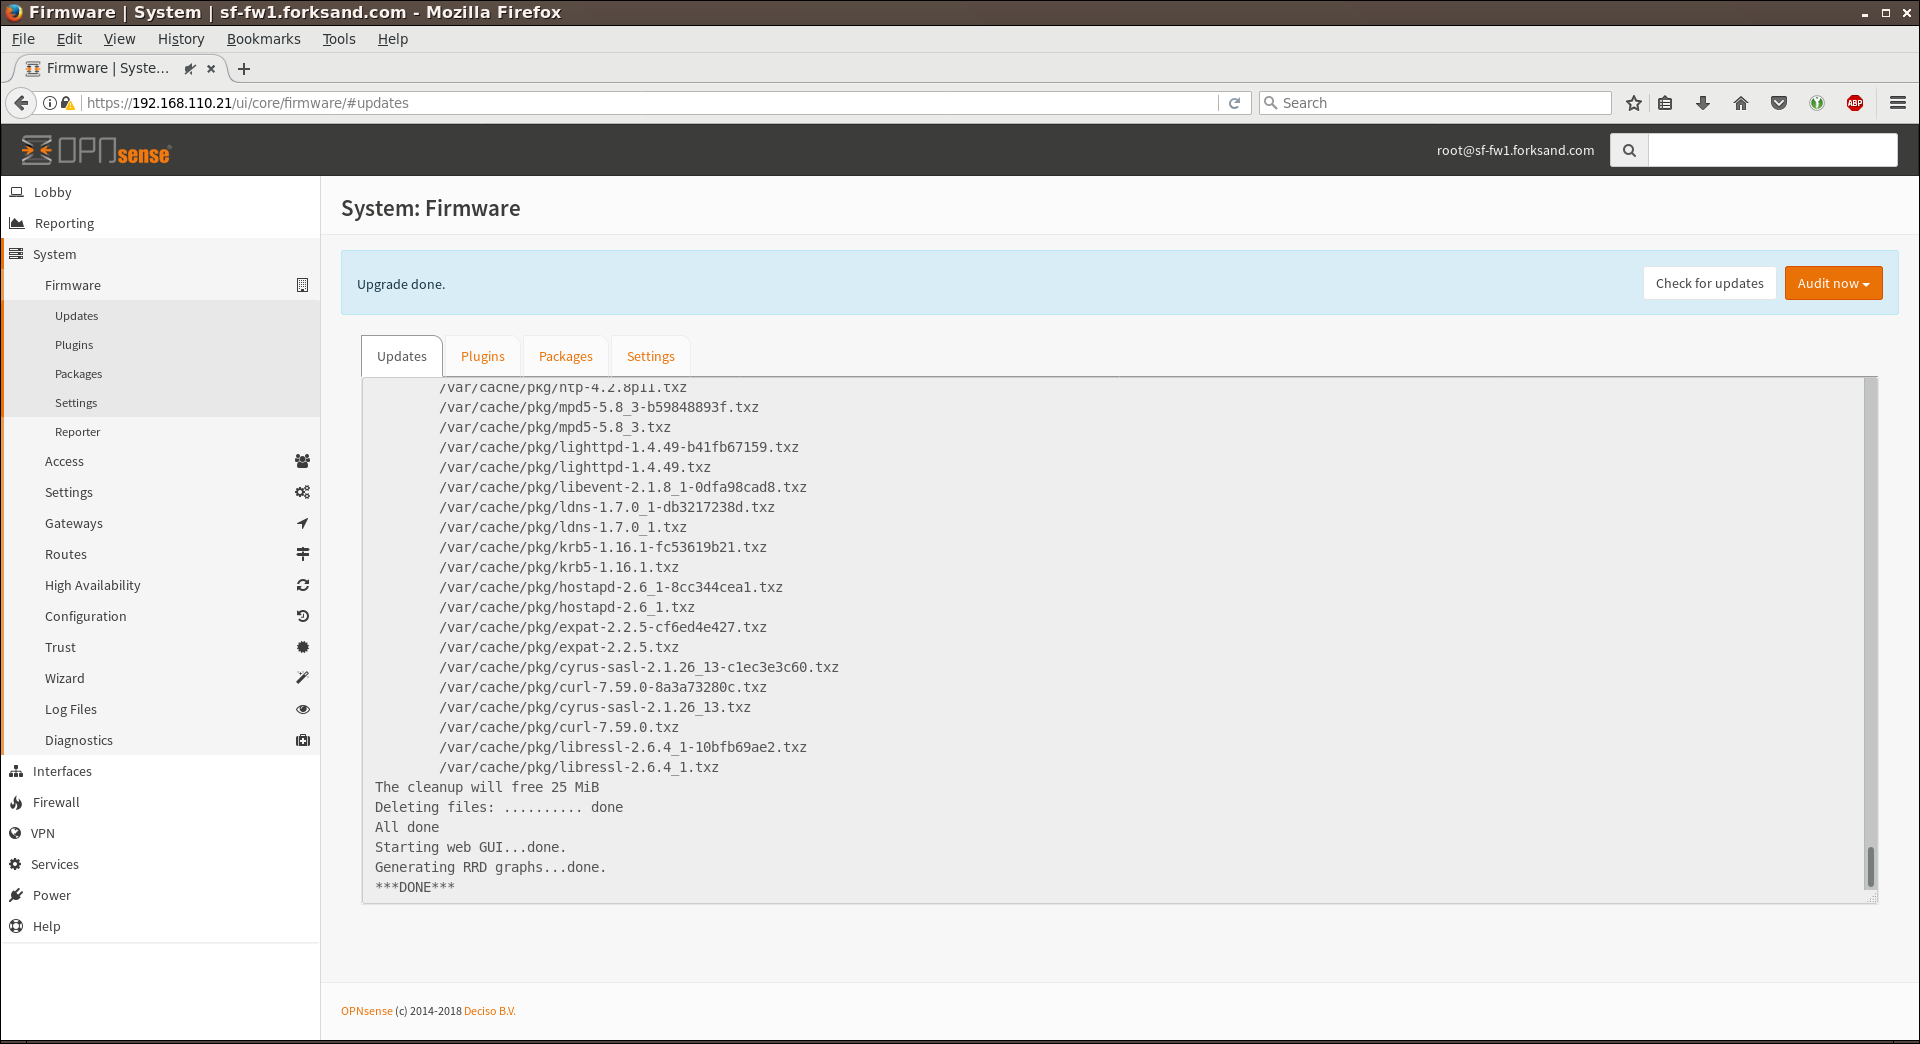Click the Pocket icon in toolbar
The height and width of the screenshot is (1044, 1920).
click(x=1779, y=103)
